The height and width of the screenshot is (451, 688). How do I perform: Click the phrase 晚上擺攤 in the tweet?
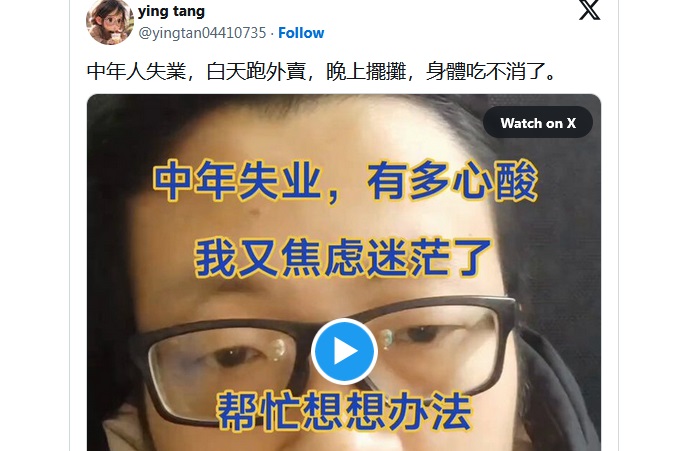[x=366, y=71]
